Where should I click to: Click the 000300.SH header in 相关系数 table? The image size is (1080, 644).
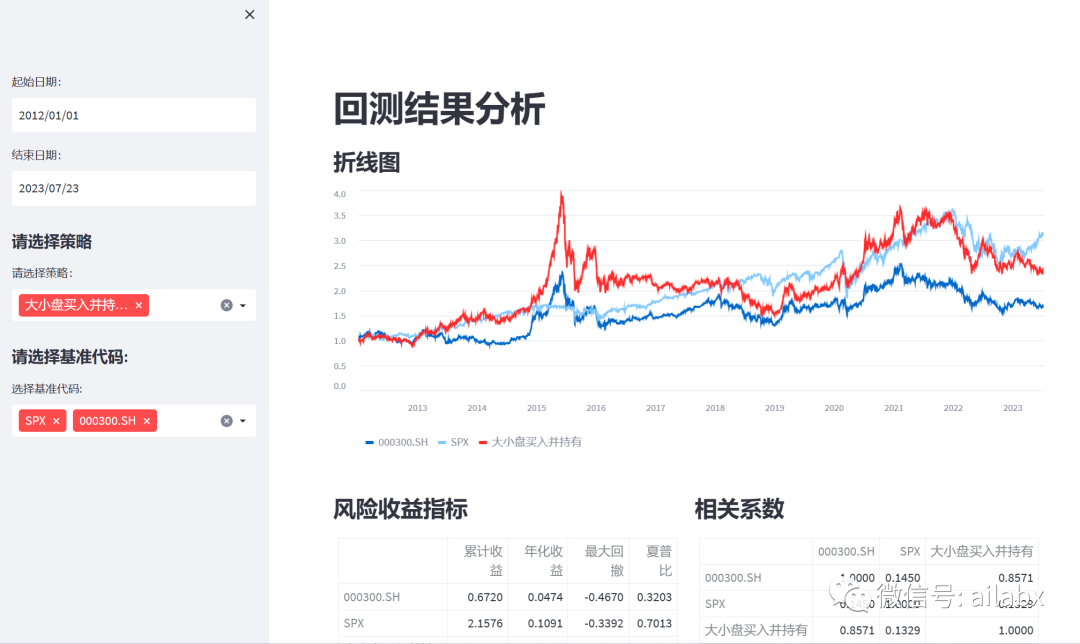click(846, 551)
